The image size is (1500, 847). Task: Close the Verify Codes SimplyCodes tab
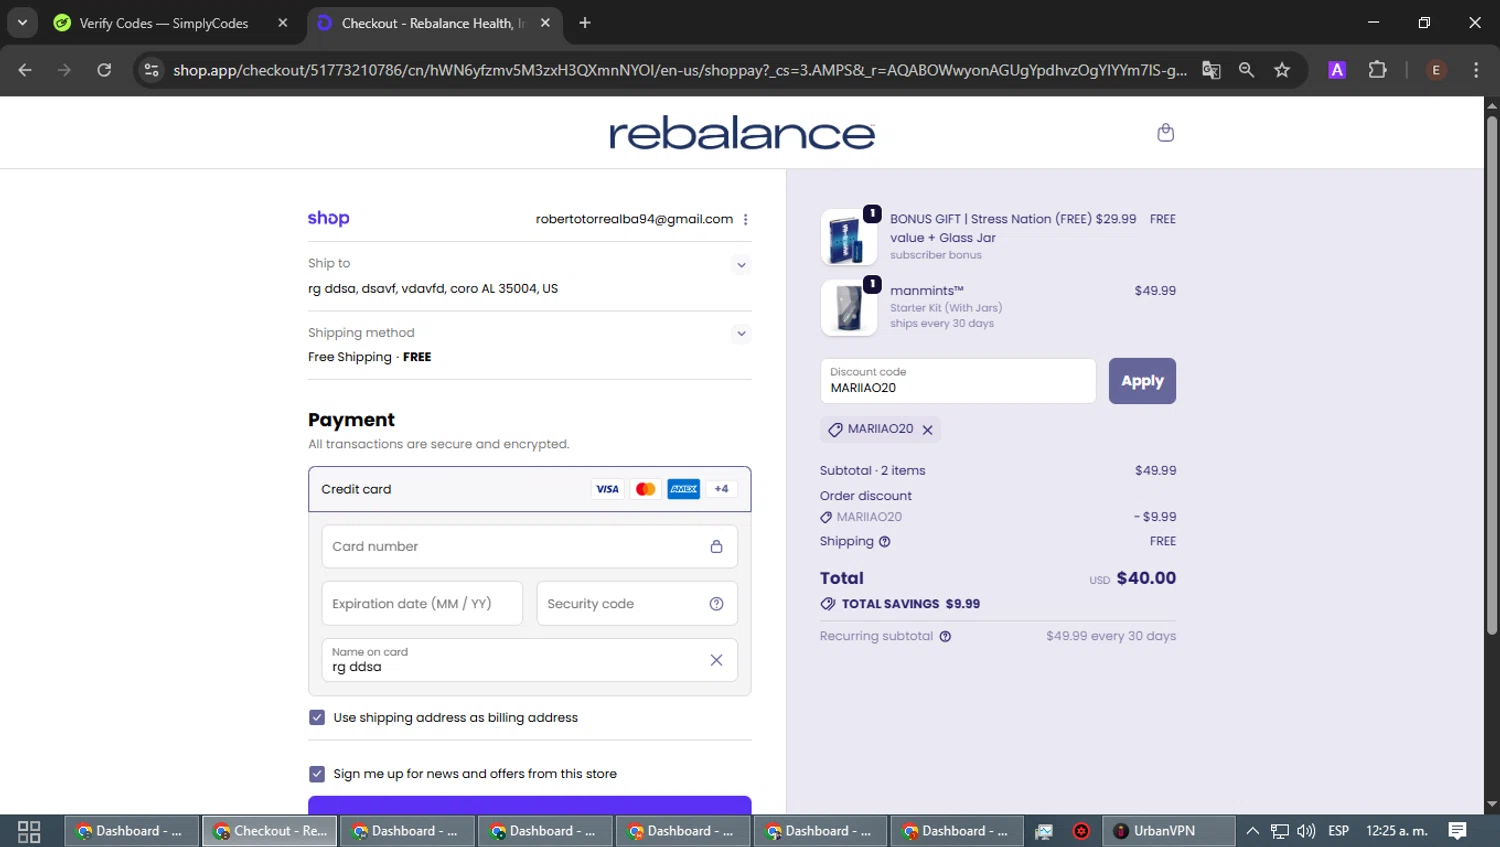[283, 23]
